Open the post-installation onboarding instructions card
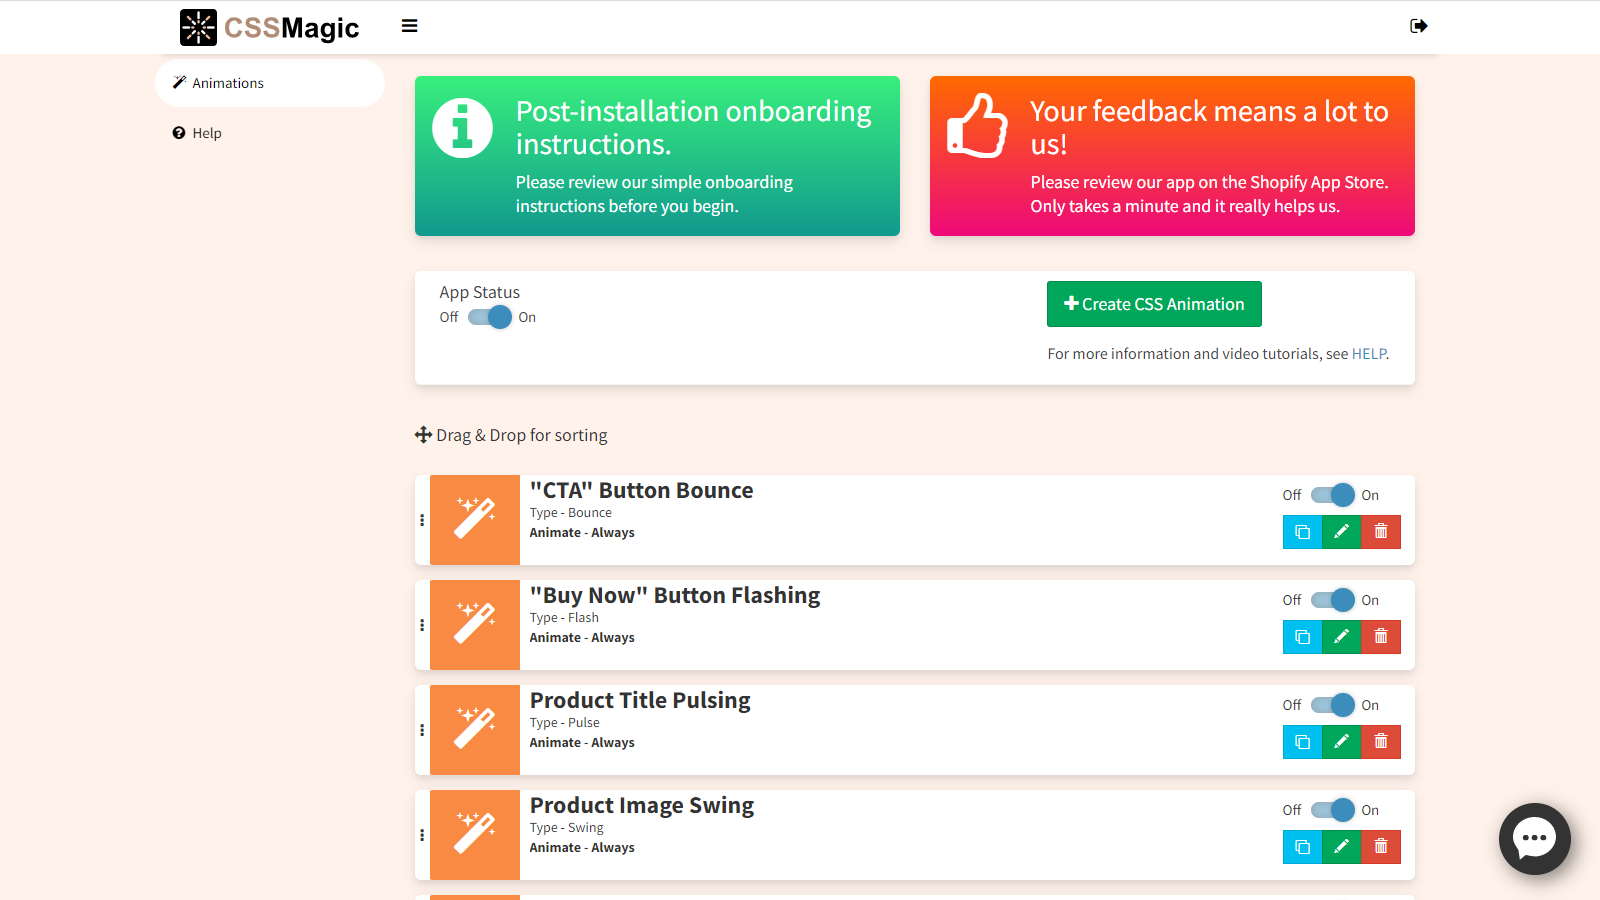 [x=657, y=156]
